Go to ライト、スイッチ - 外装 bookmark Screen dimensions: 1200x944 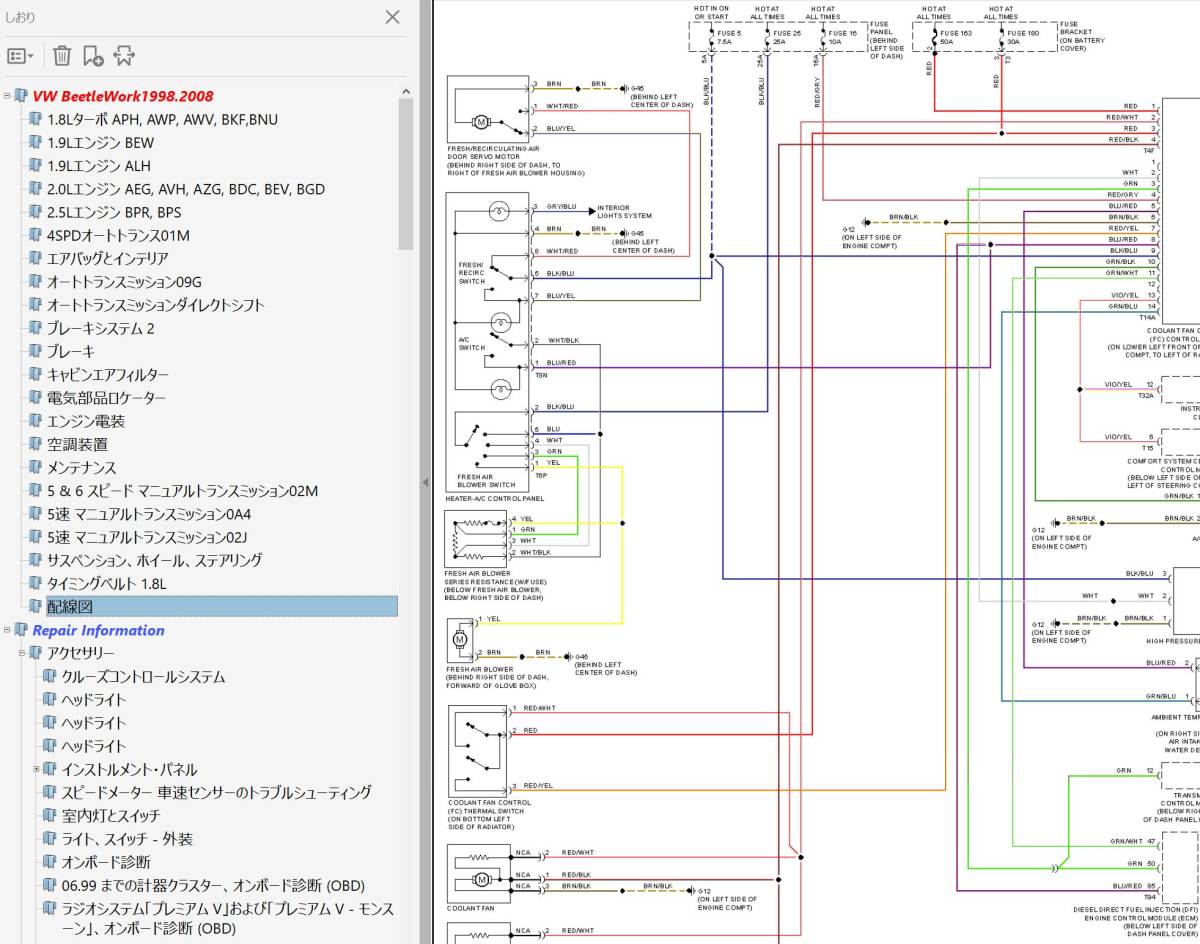[127, 839]
